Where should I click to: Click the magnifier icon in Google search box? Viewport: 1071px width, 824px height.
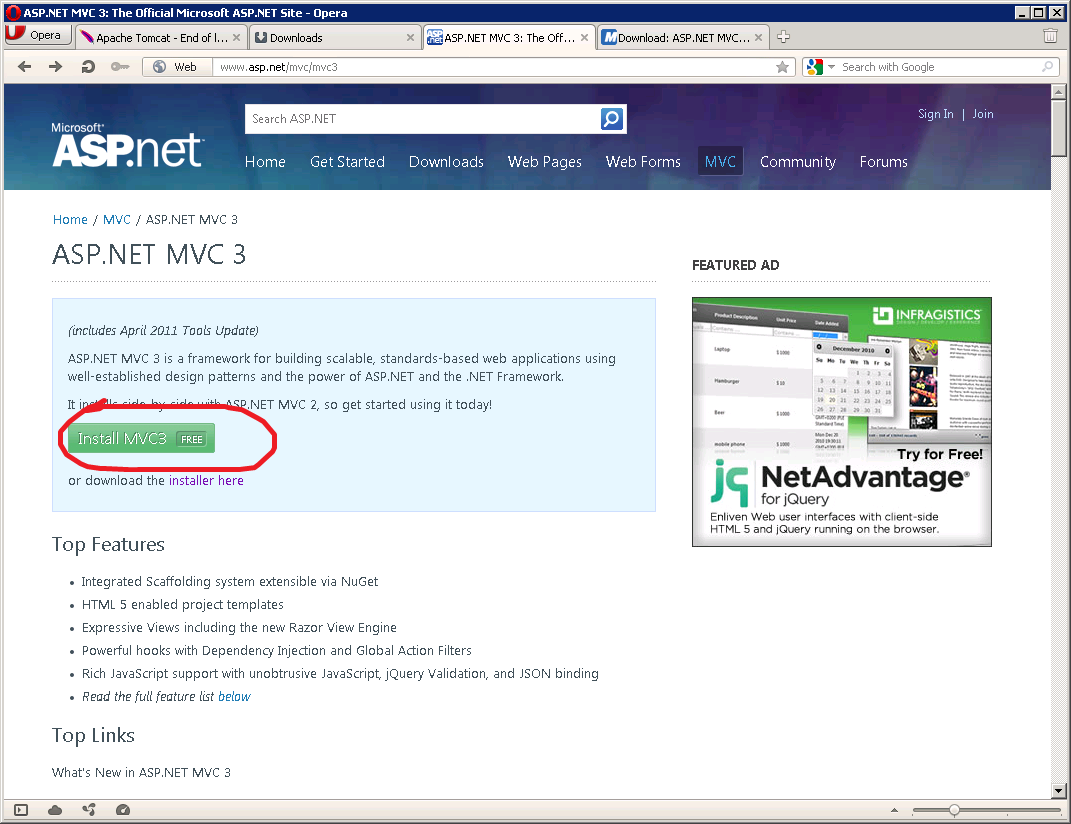tap(1047, 67)
